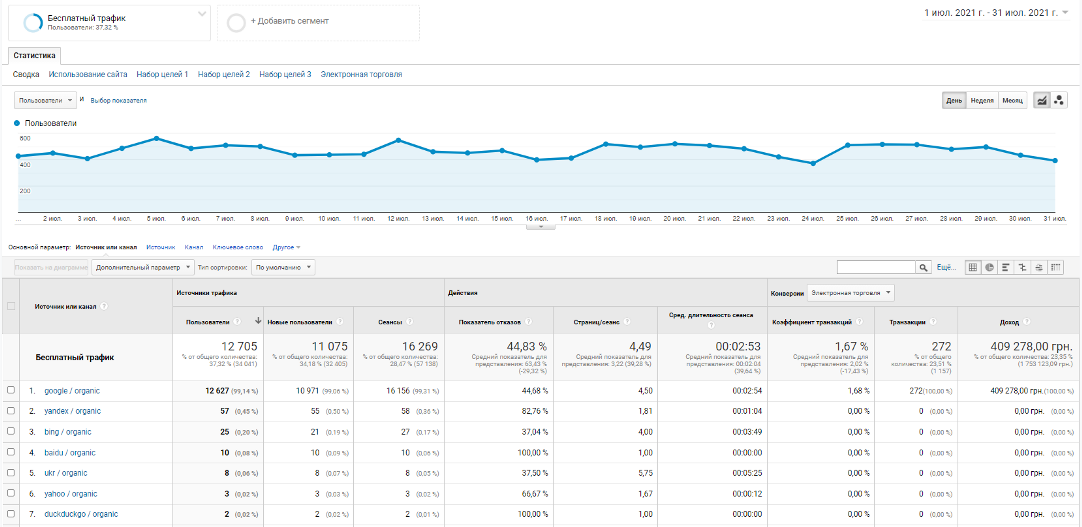Choose the comparison view icon
Viewport: 1082px width, 527px height.
click(x=1023, y=267)
